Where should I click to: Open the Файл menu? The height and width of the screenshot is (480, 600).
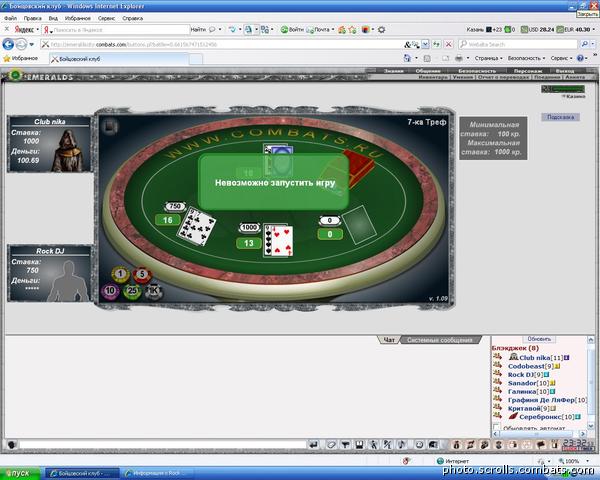point(10,18)
